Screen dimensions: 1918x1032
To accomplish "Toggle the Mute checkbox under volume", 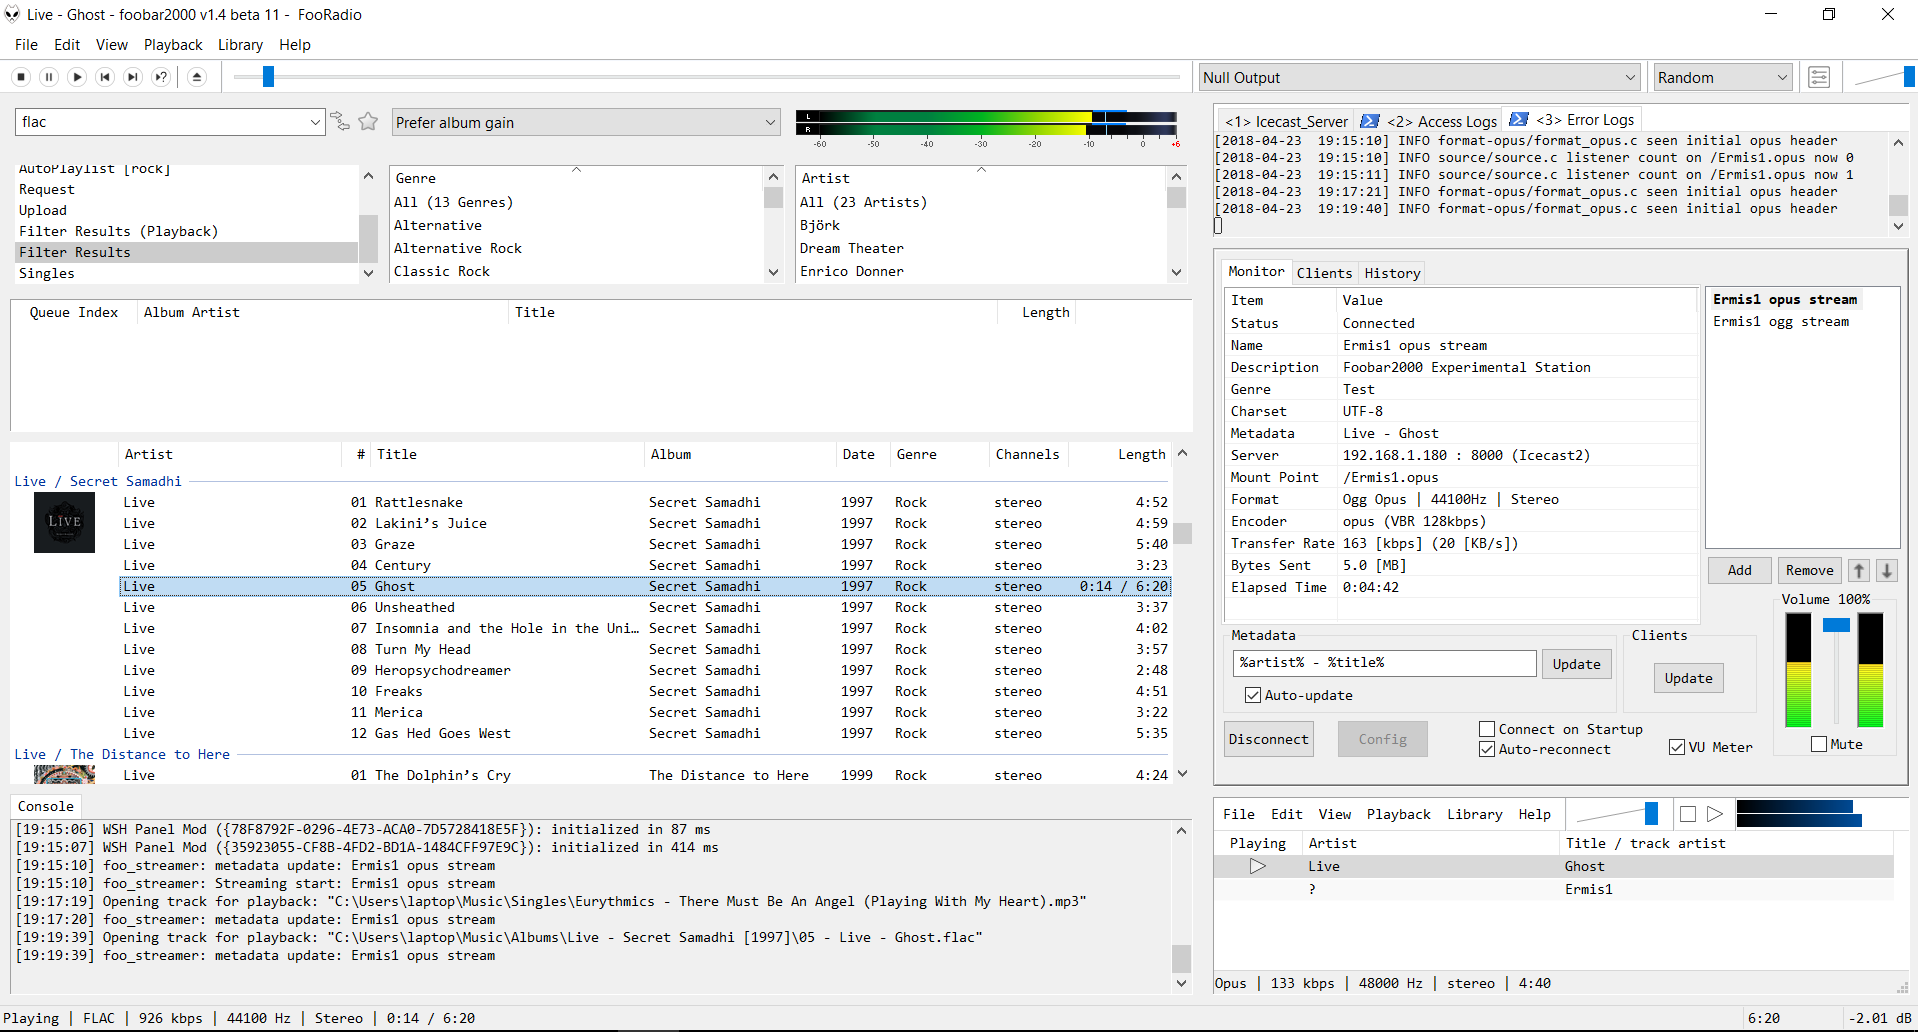I will pos(1819,744).
